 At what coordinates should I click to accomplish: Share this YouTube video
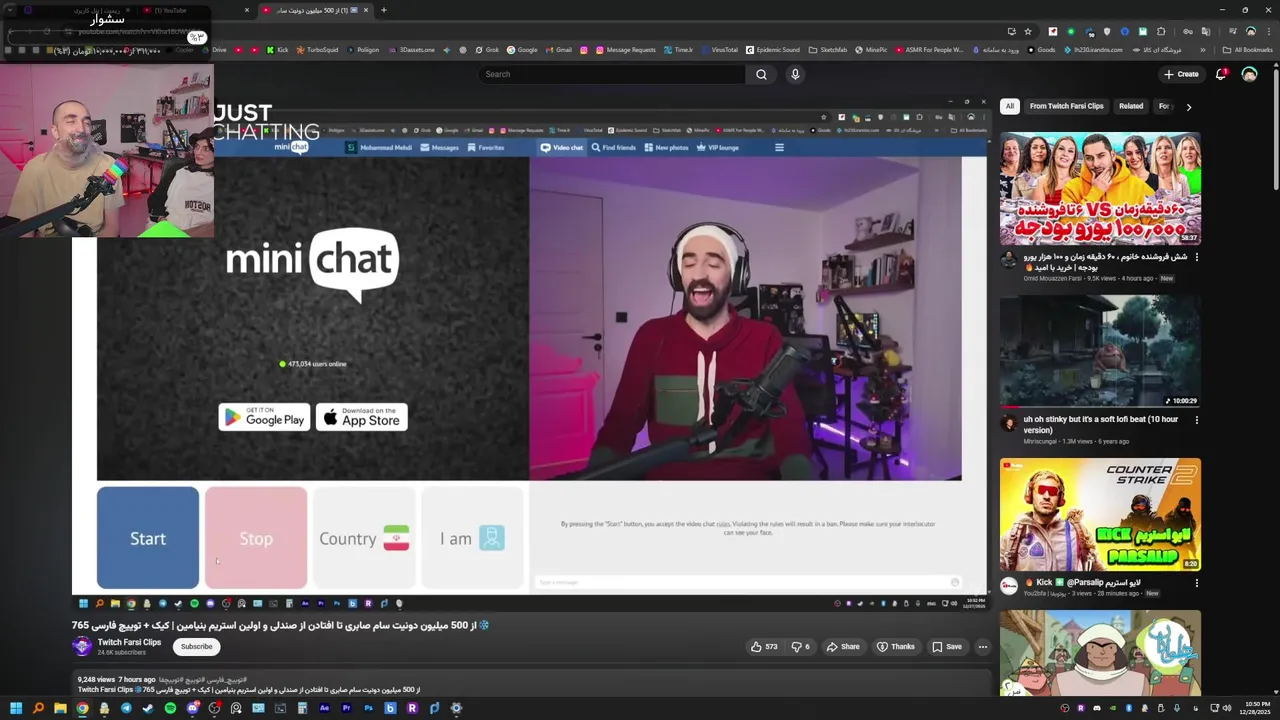[x=843, y=647]
